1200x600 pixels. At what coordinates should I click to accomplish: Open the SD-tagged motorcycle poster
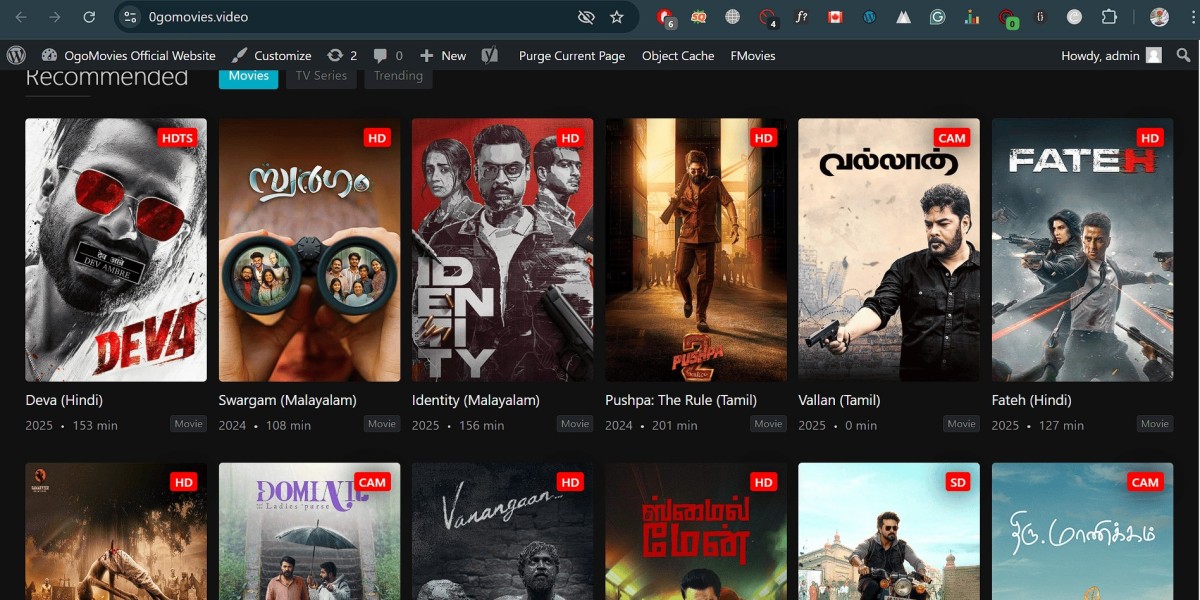coord(889,531)
